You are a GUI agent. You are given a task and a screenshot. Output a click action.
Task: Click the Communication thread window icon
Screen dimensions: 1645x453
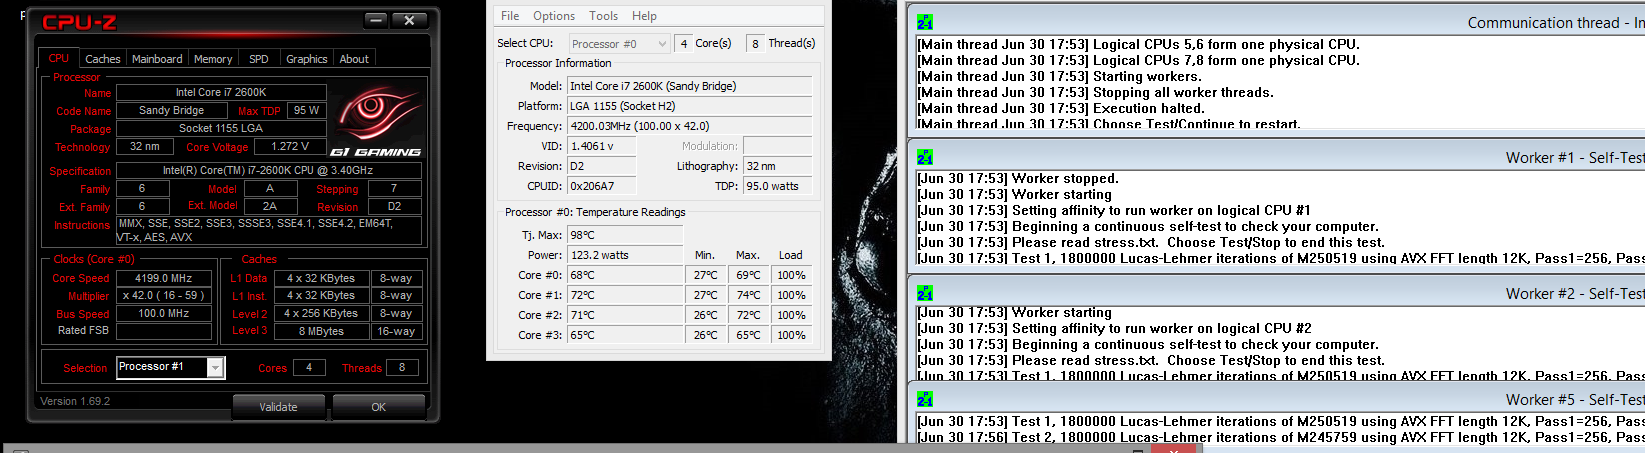click(925, 22)
